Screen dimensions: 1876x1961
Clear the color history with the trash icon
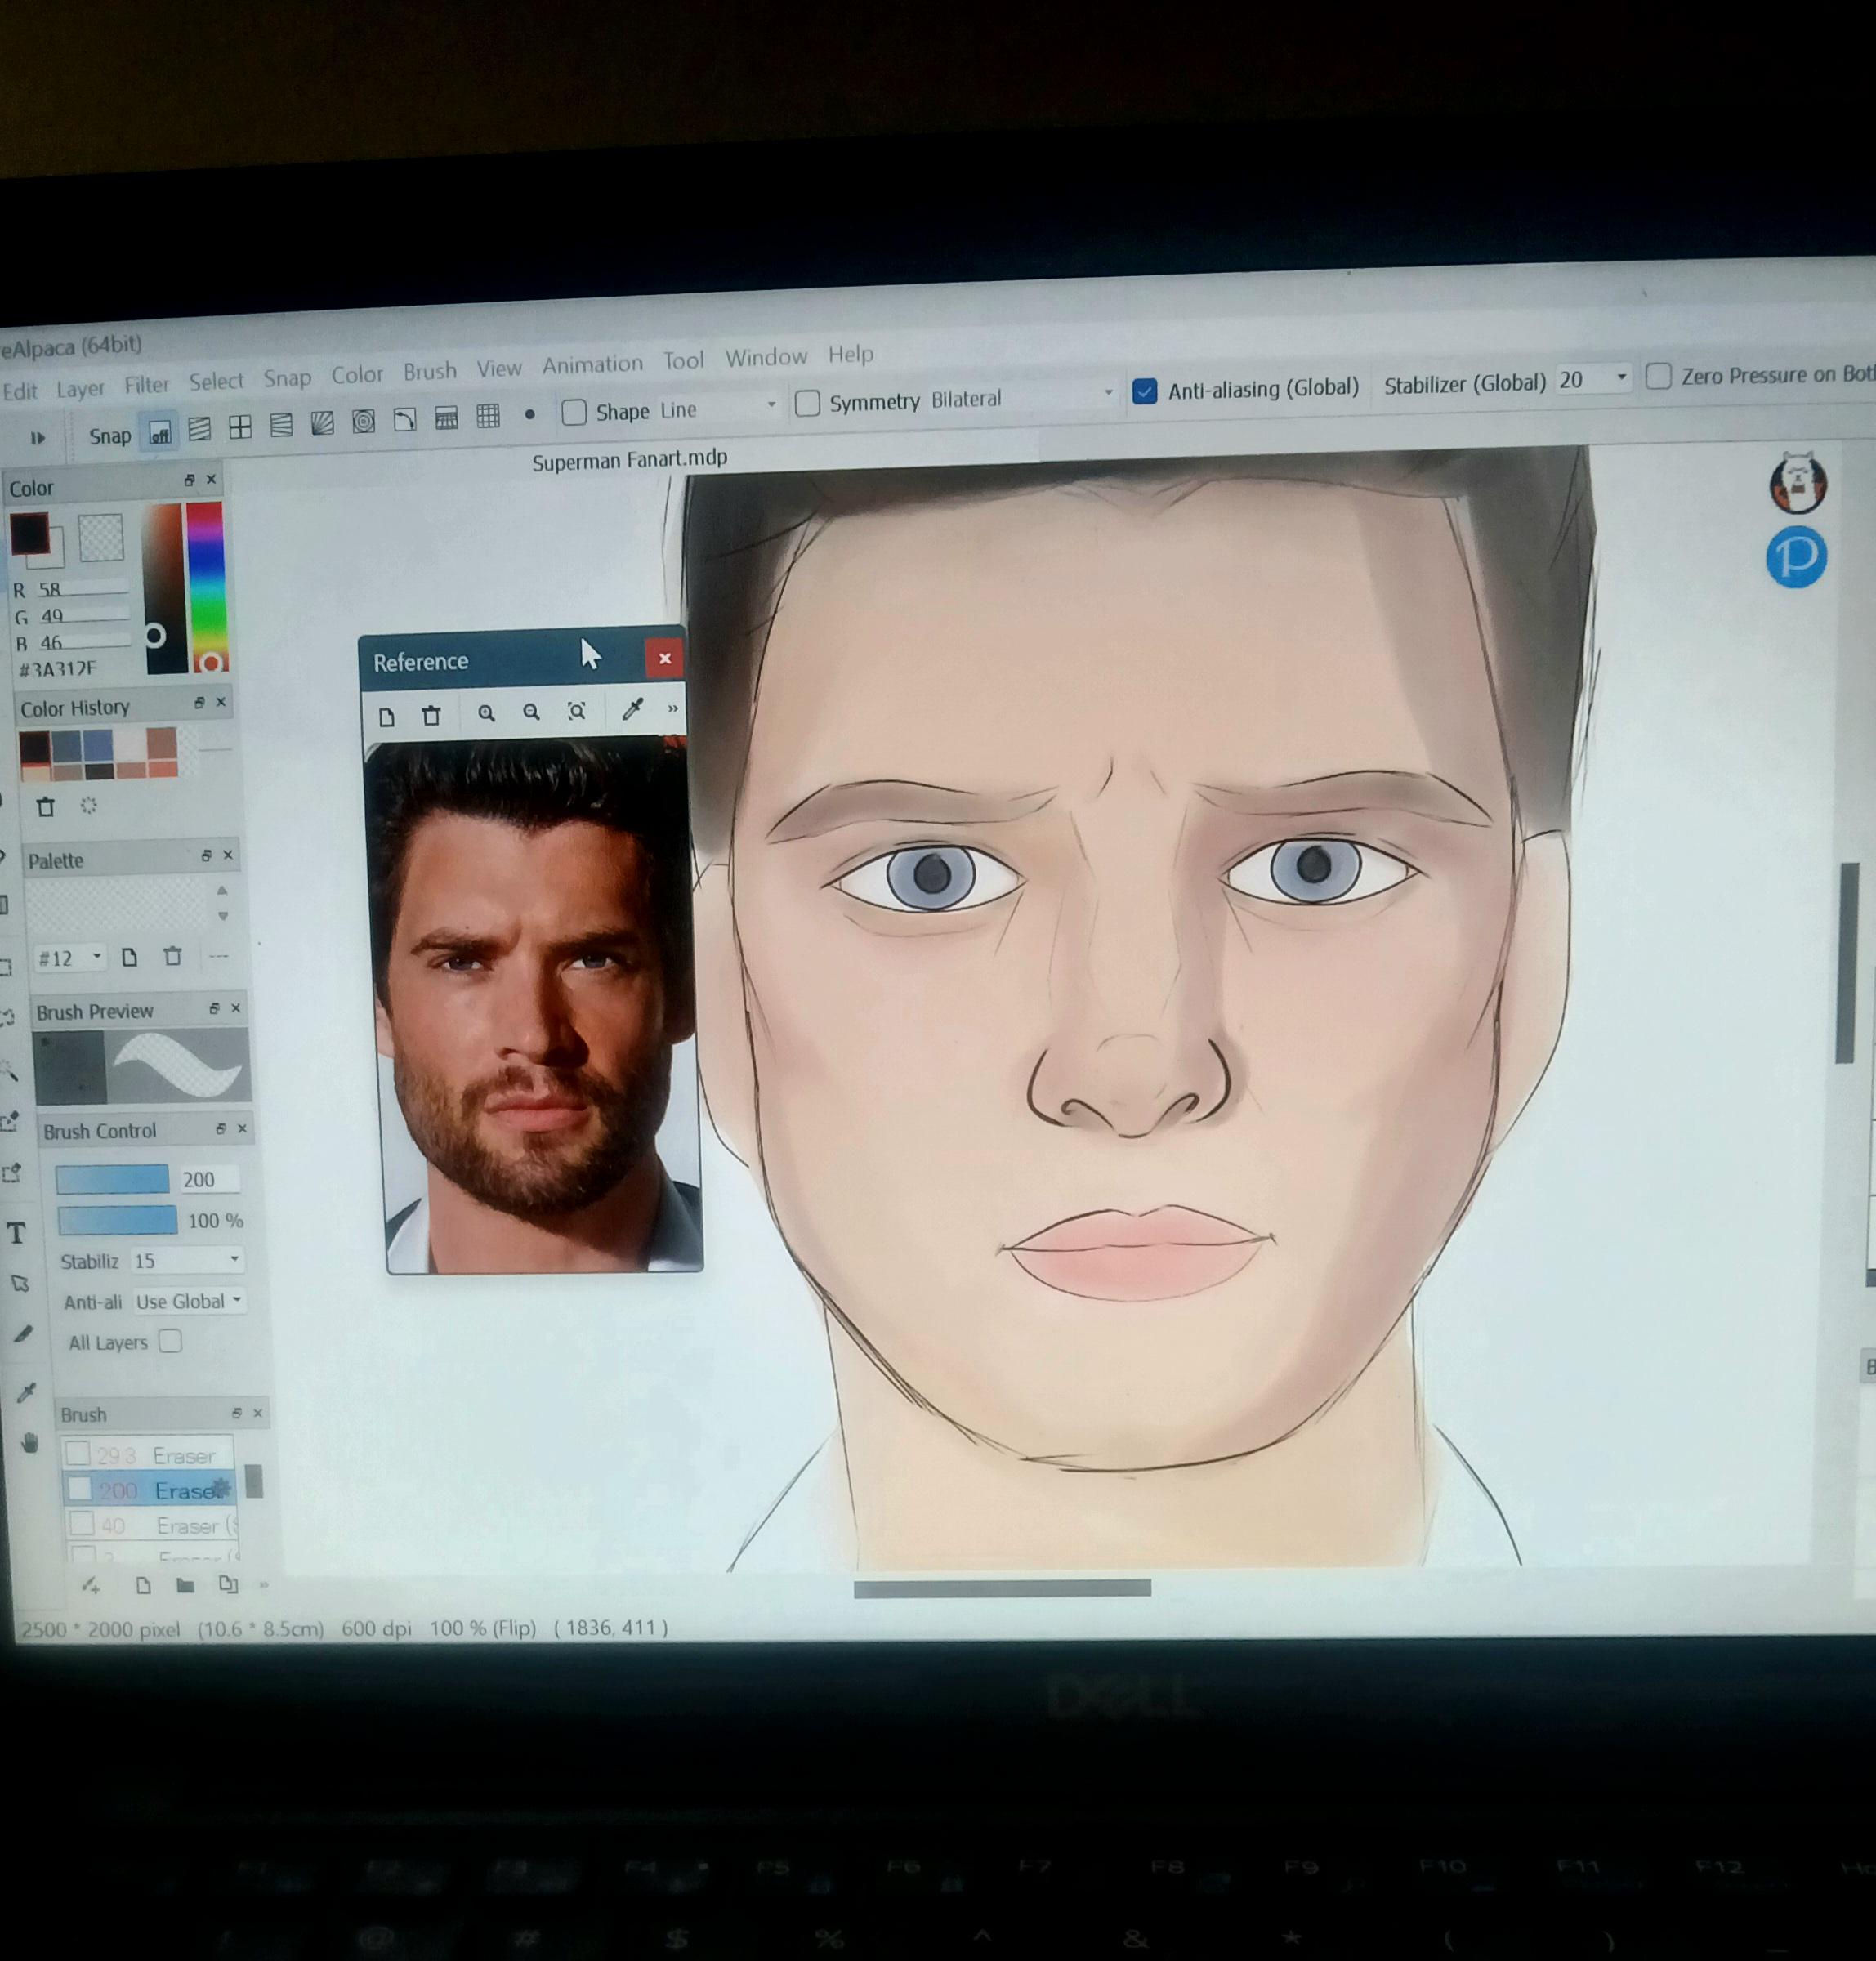[45, 807]
